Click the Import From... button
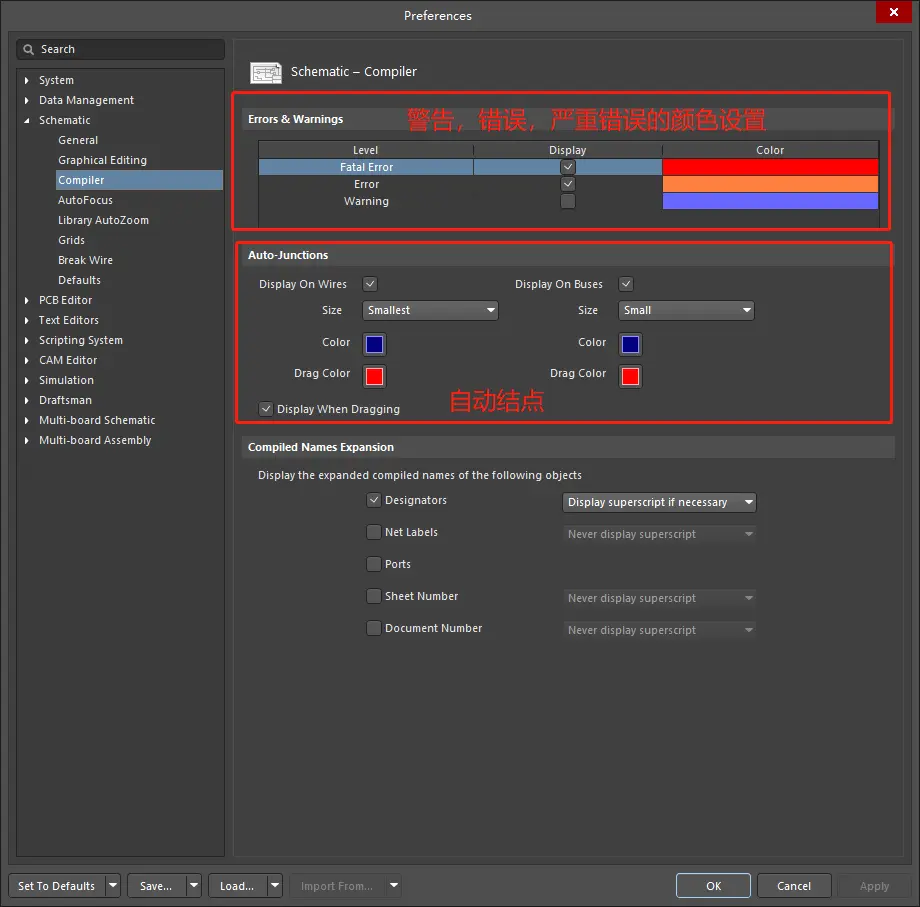The height and width of the screenshot is (907, 920). 337,885
